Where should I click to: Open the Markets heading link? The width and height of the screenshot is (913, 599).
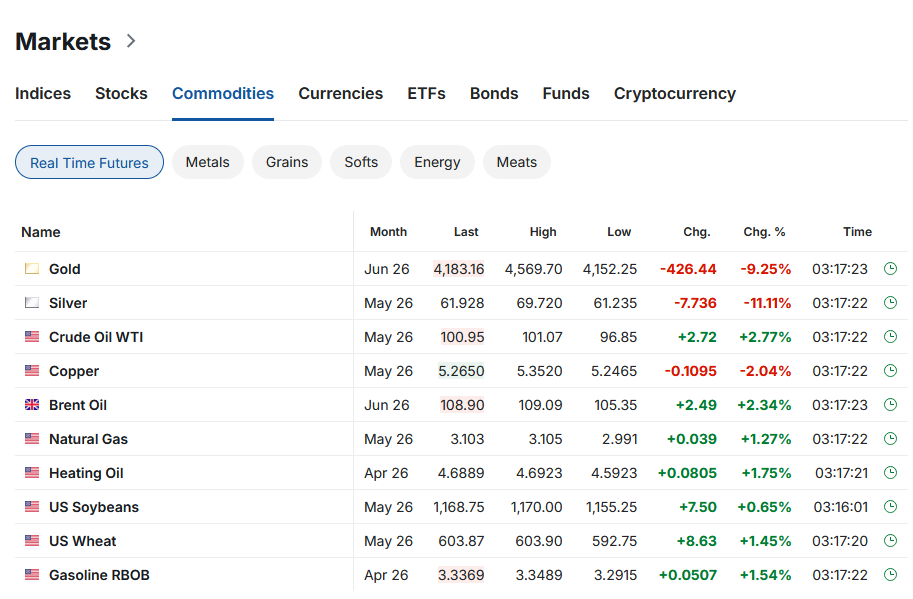[63, 41]
